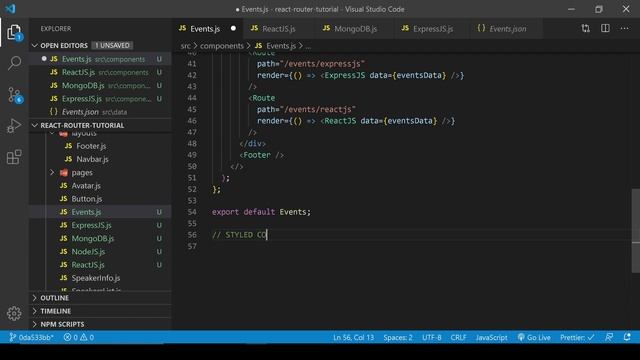The height and width of the screenshot is (360, 640).
Task: Change language mode JavaScript
Action: [x=491, y=338]
